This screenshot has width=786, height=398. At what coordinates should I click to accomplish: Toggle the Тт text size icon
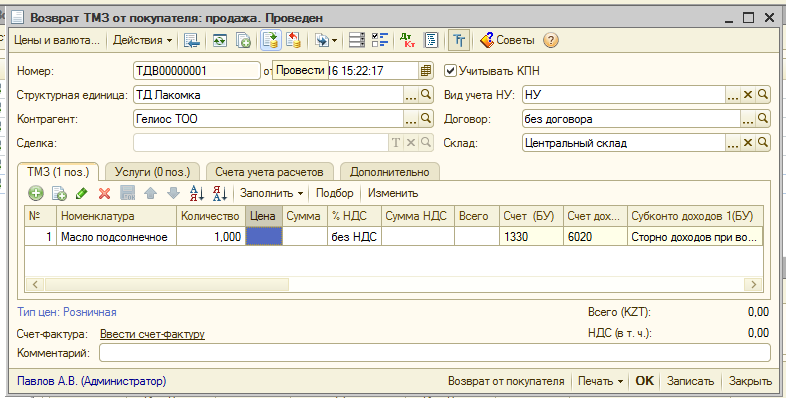pyautogui.click(x=459, y=40)
